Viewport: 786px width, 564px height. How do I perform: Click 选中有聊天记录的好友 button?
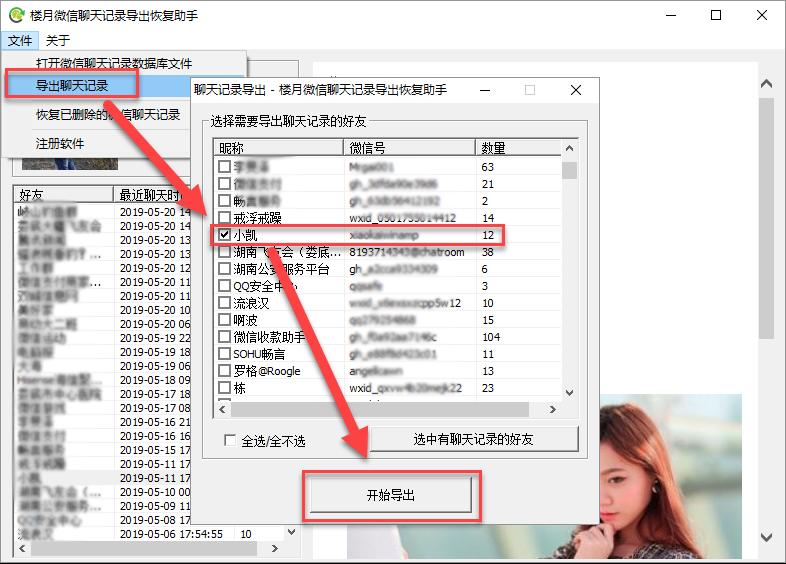point(473,439)
